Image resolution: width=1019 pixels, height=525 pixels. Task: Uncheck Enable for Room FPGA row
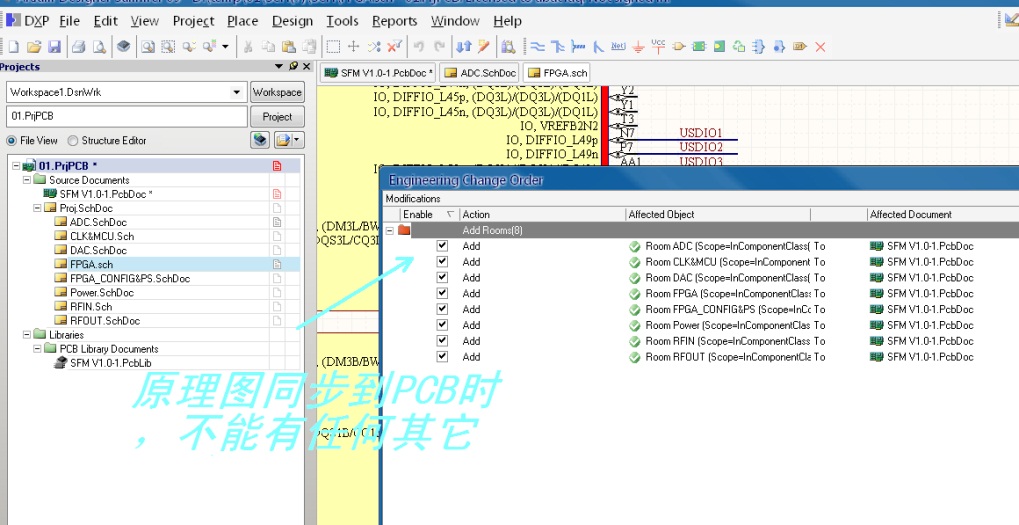pyautogui.click(x=443, y=293)
